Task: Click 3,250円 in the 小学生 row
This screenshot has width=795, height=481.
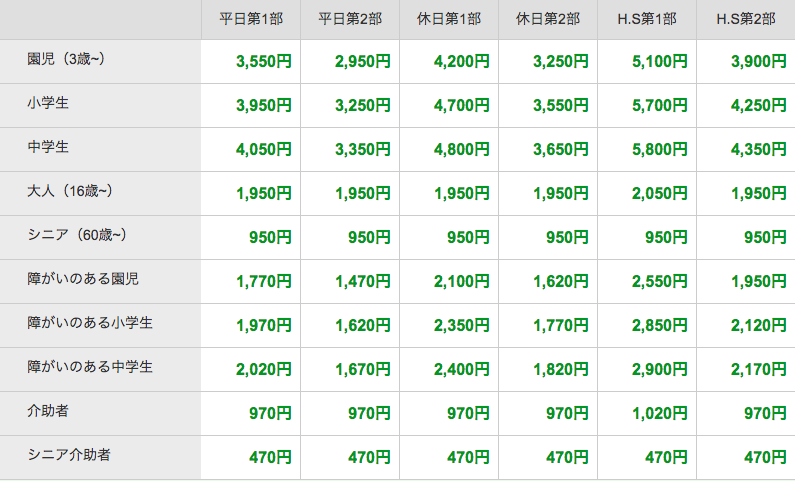Action: (x=363, y=105)
